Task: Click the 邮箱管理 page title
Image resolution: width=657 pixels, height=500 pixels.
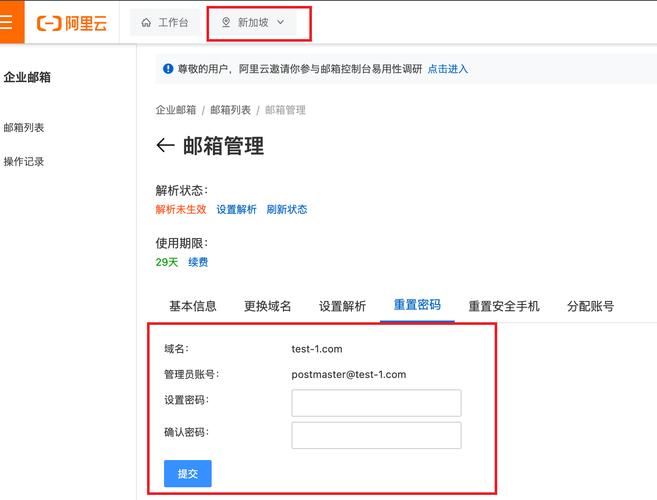Action: 223,145
